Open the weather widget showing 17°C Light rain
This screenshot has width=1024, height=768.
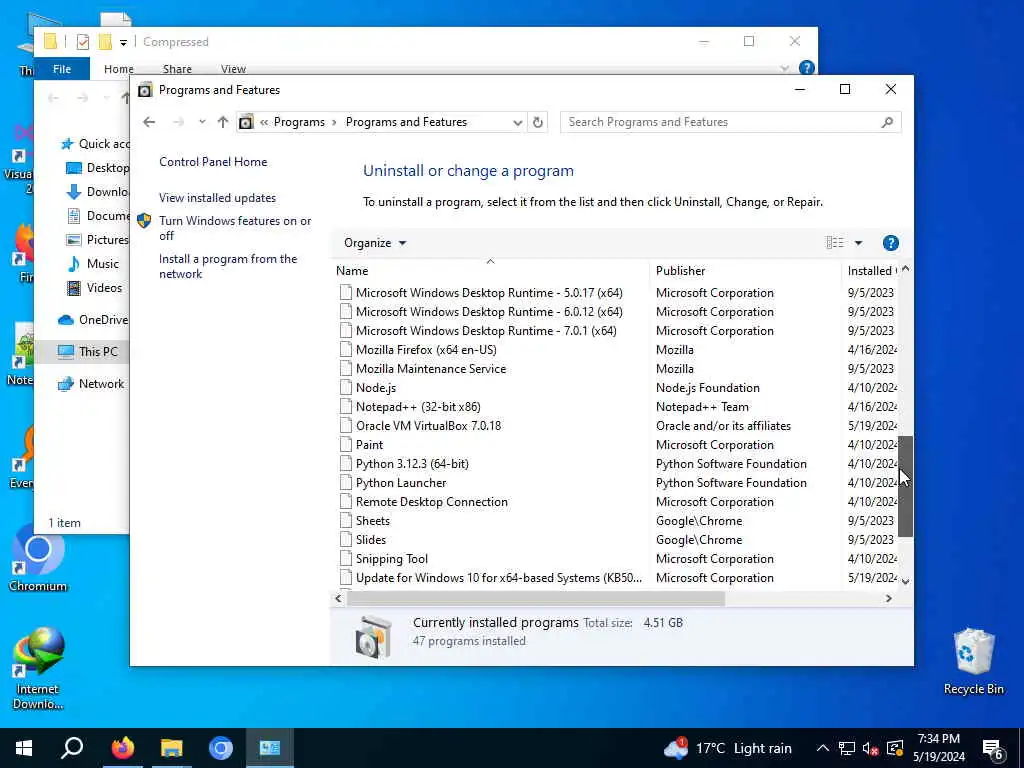pyautogui.click(x=728, y=748)
